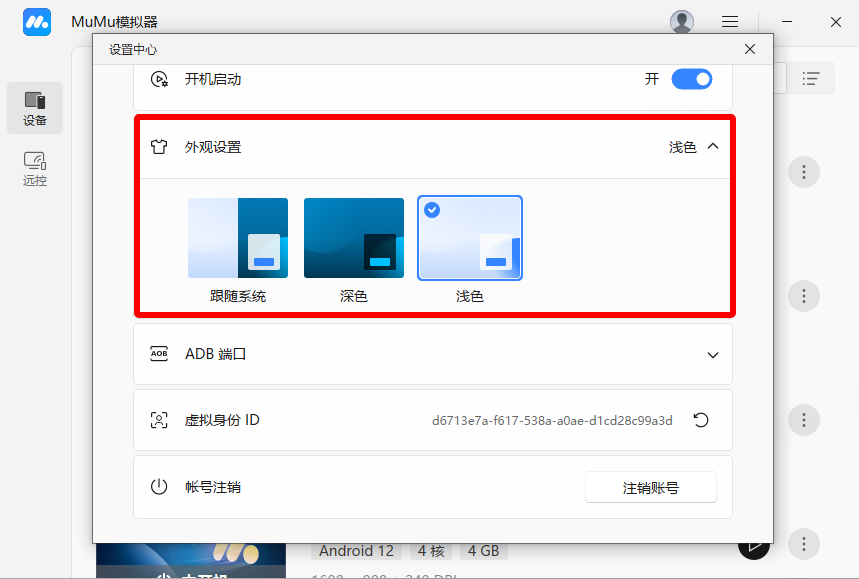Regenerate the virtual identity ID
Image resolution: width=859 pixels, height=579 pixels.
click(701, 420)
